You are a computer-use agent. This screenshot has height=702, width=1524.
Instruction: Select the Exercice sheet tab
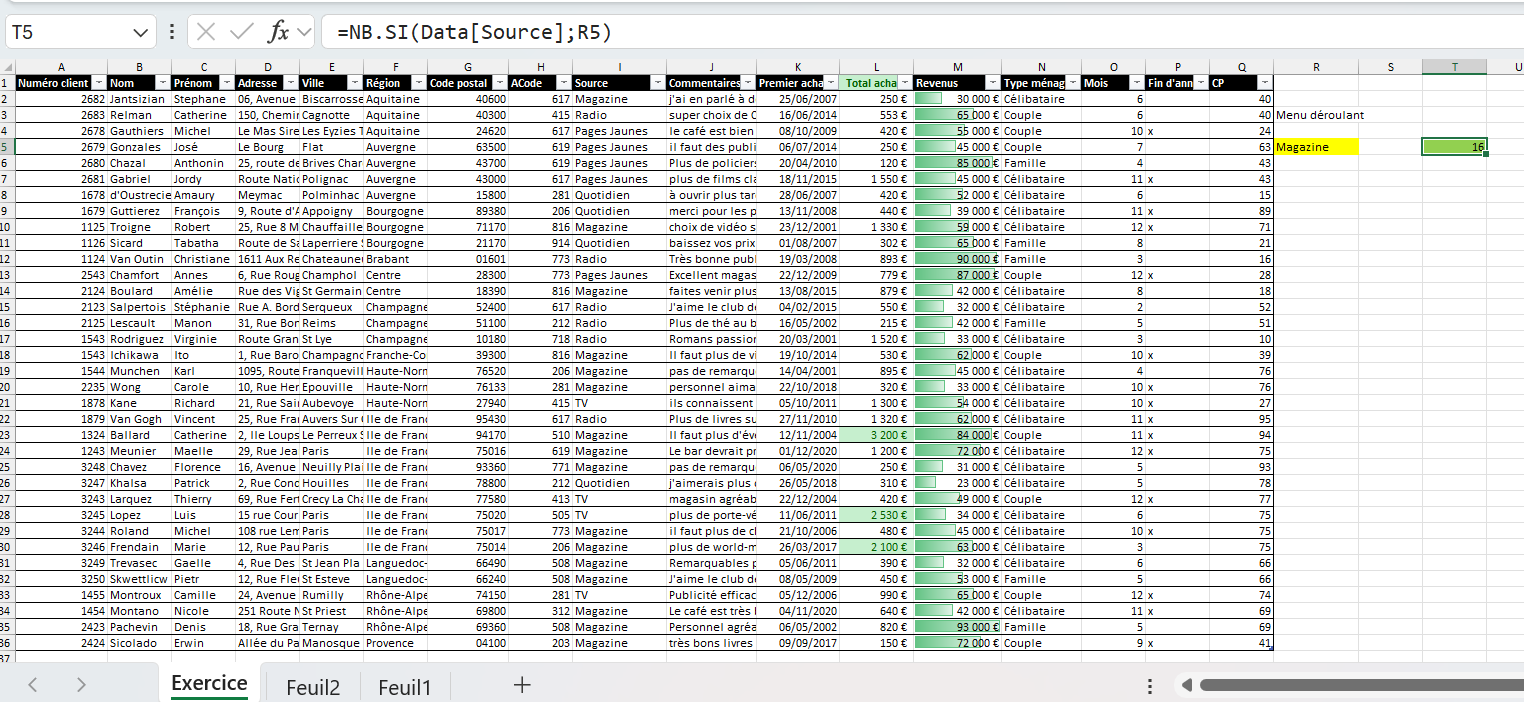tap(209, 684)
